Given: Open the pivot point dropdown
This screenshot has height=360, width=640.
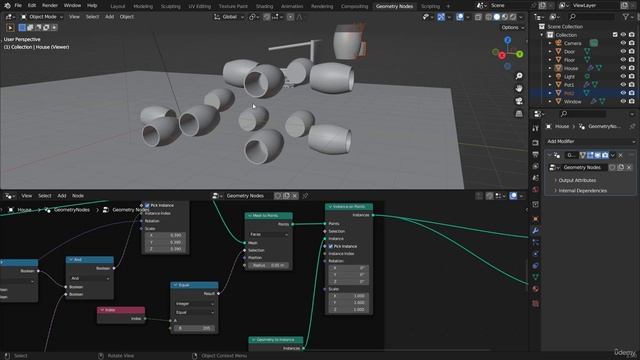Looking at the screenshot, I should (254, 17).
